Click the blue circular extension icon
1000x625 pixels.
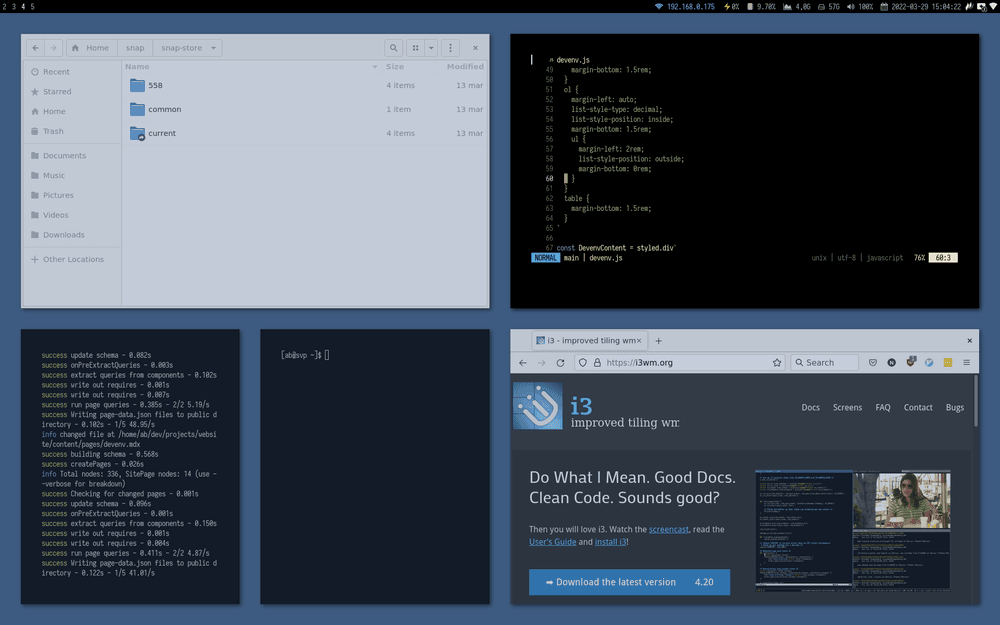click(929, 363)
